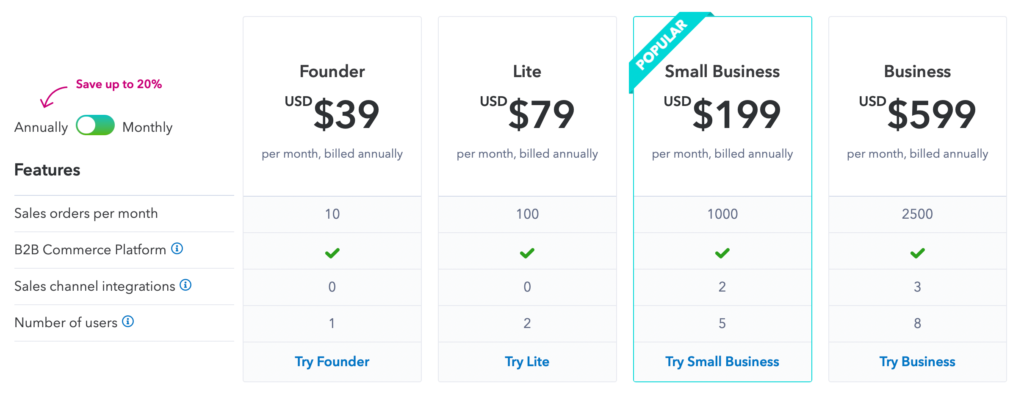The image size is (1024, 395).
Task: Click the green checkmark in Small Business column
Action: pos(722,253)
